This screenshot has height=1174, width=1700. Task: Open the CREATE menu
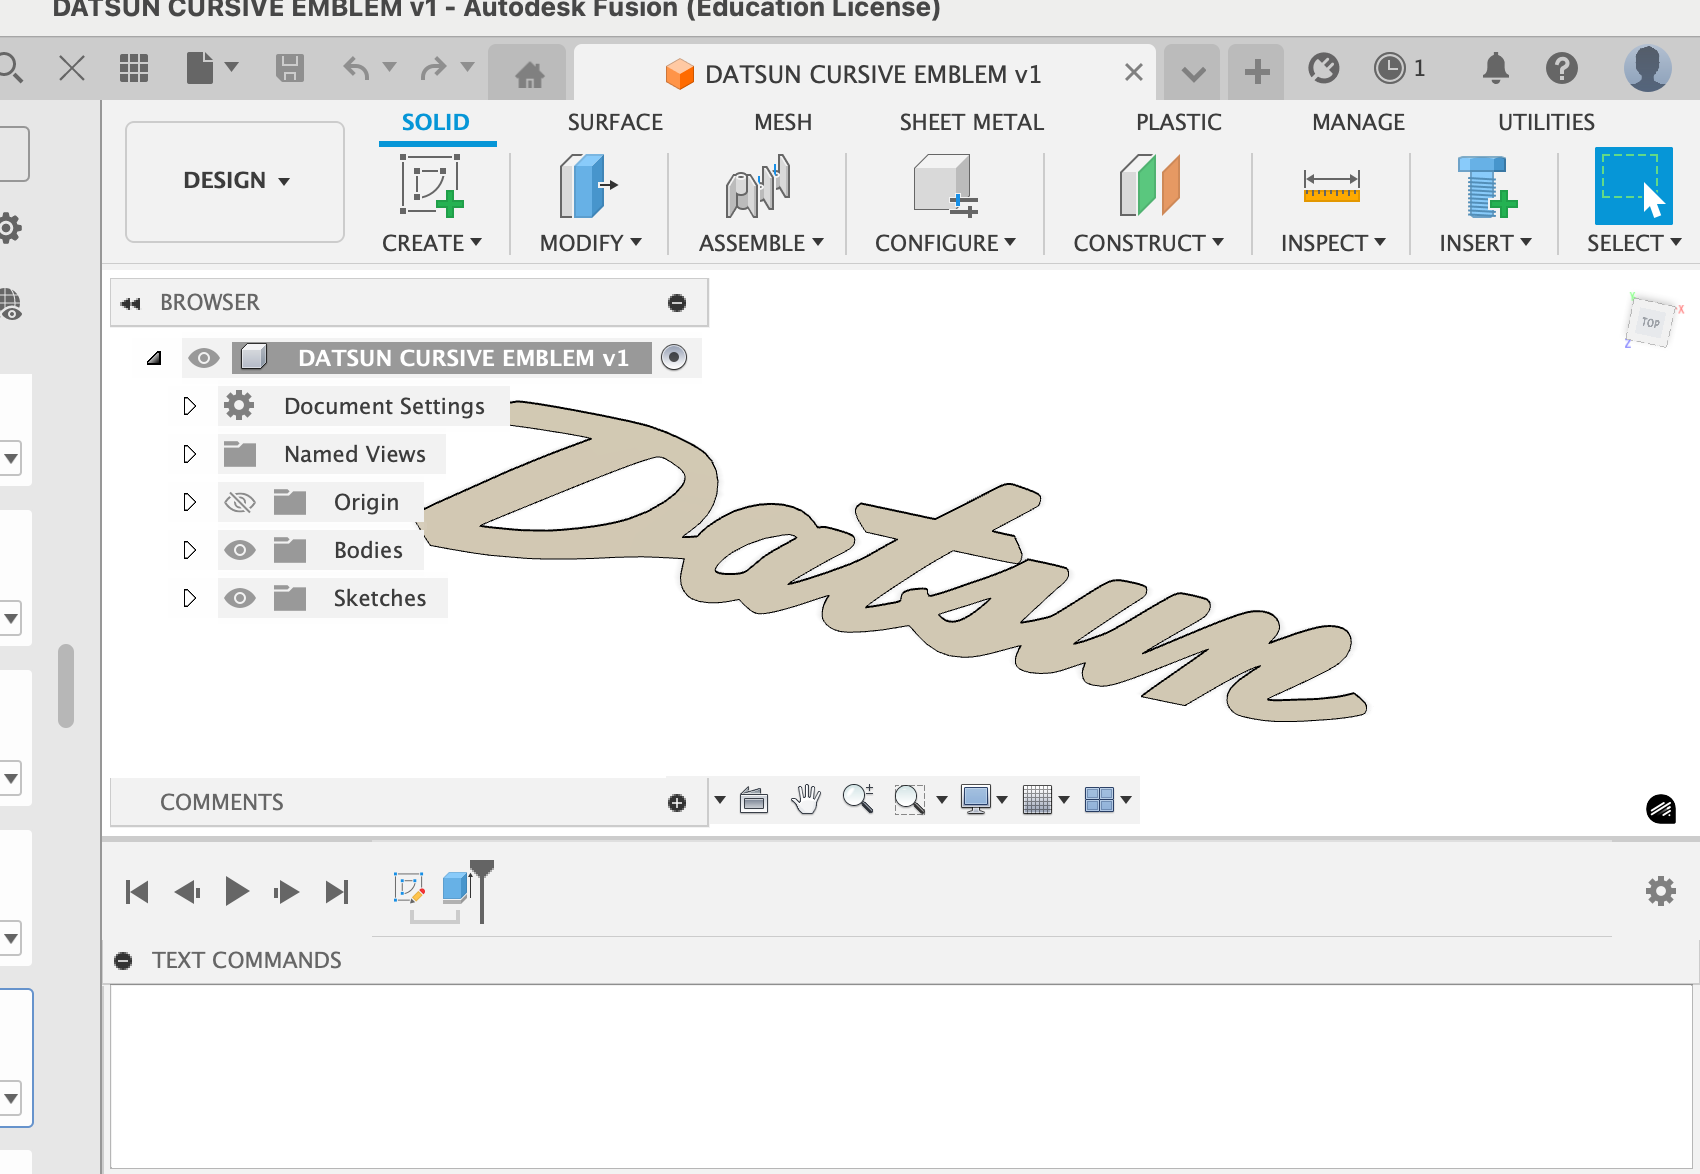pyautogui.click(x=432, y=243)
